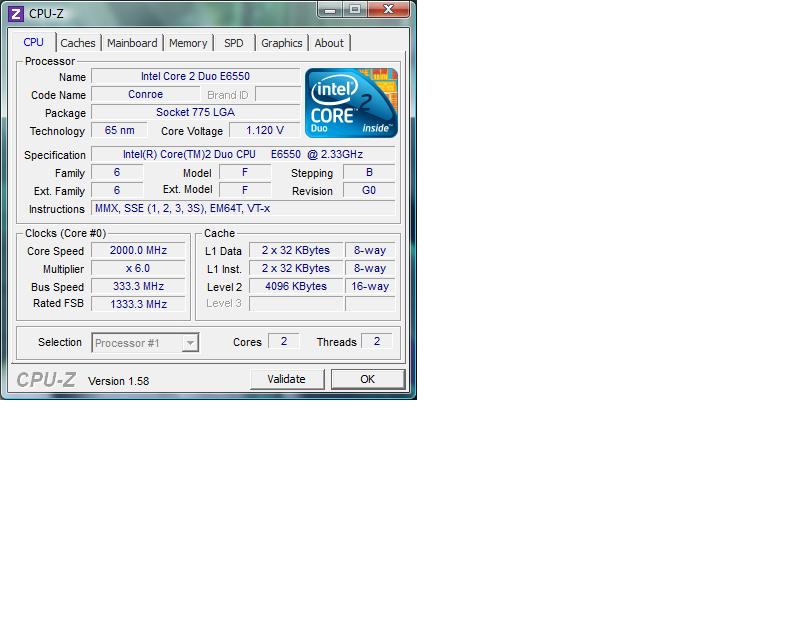
Task: Click the processor Name field
Action: [195, 76]
